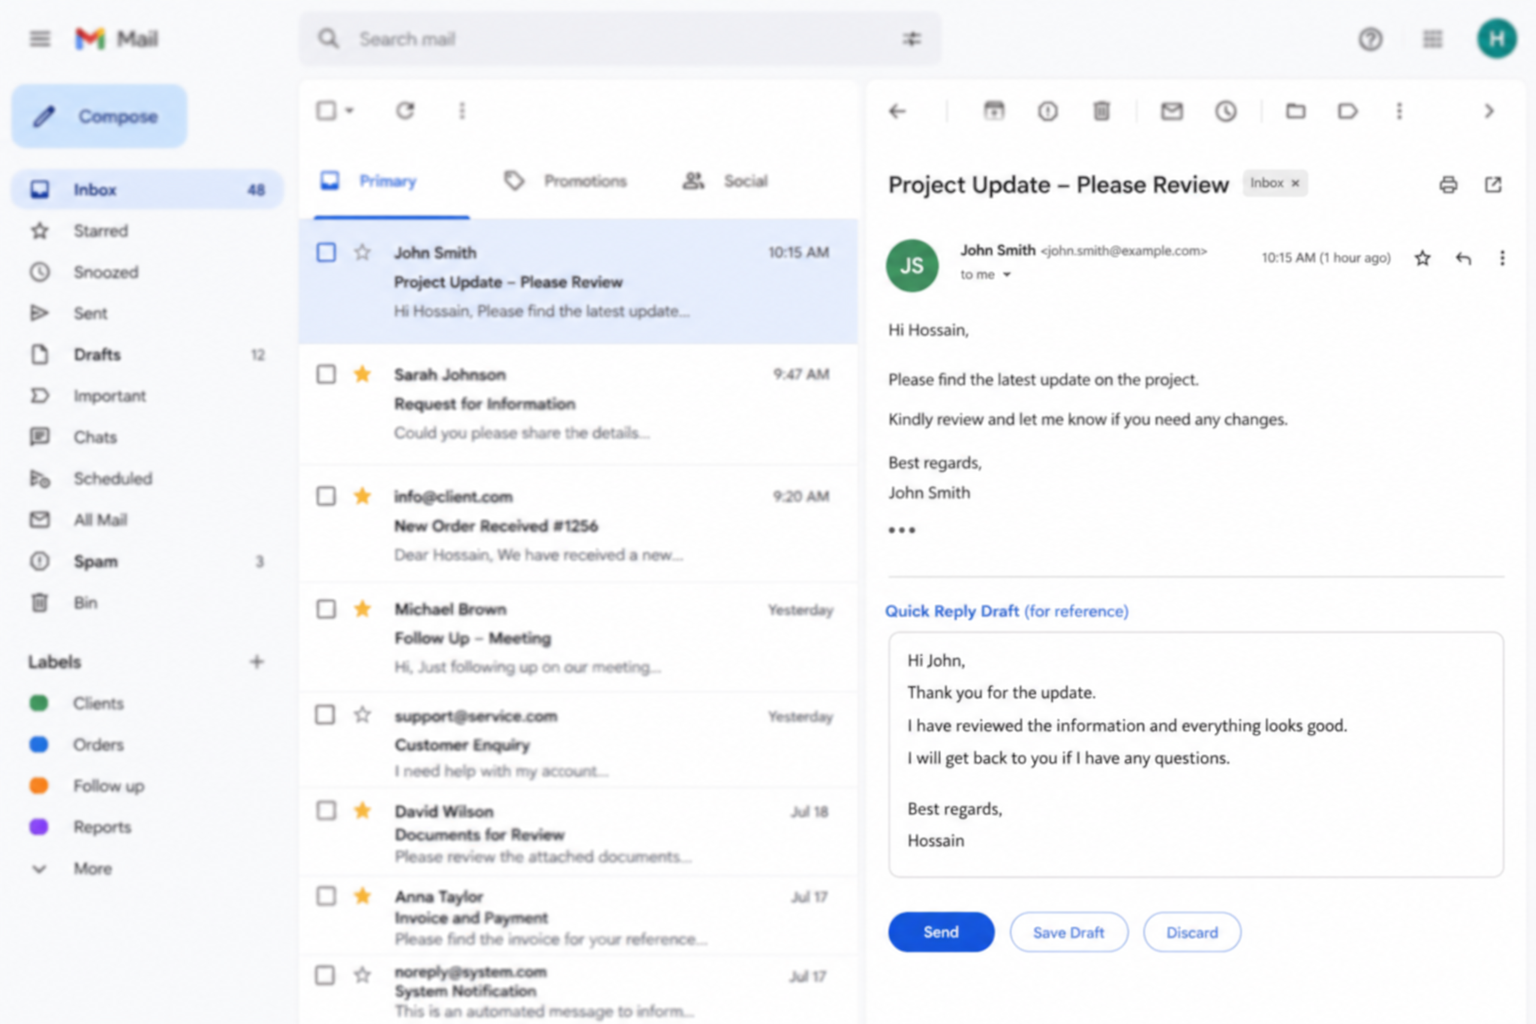1536x1024 pixels.
Task: Open the main menu hamburger icon
Action: tap(40, 39)
